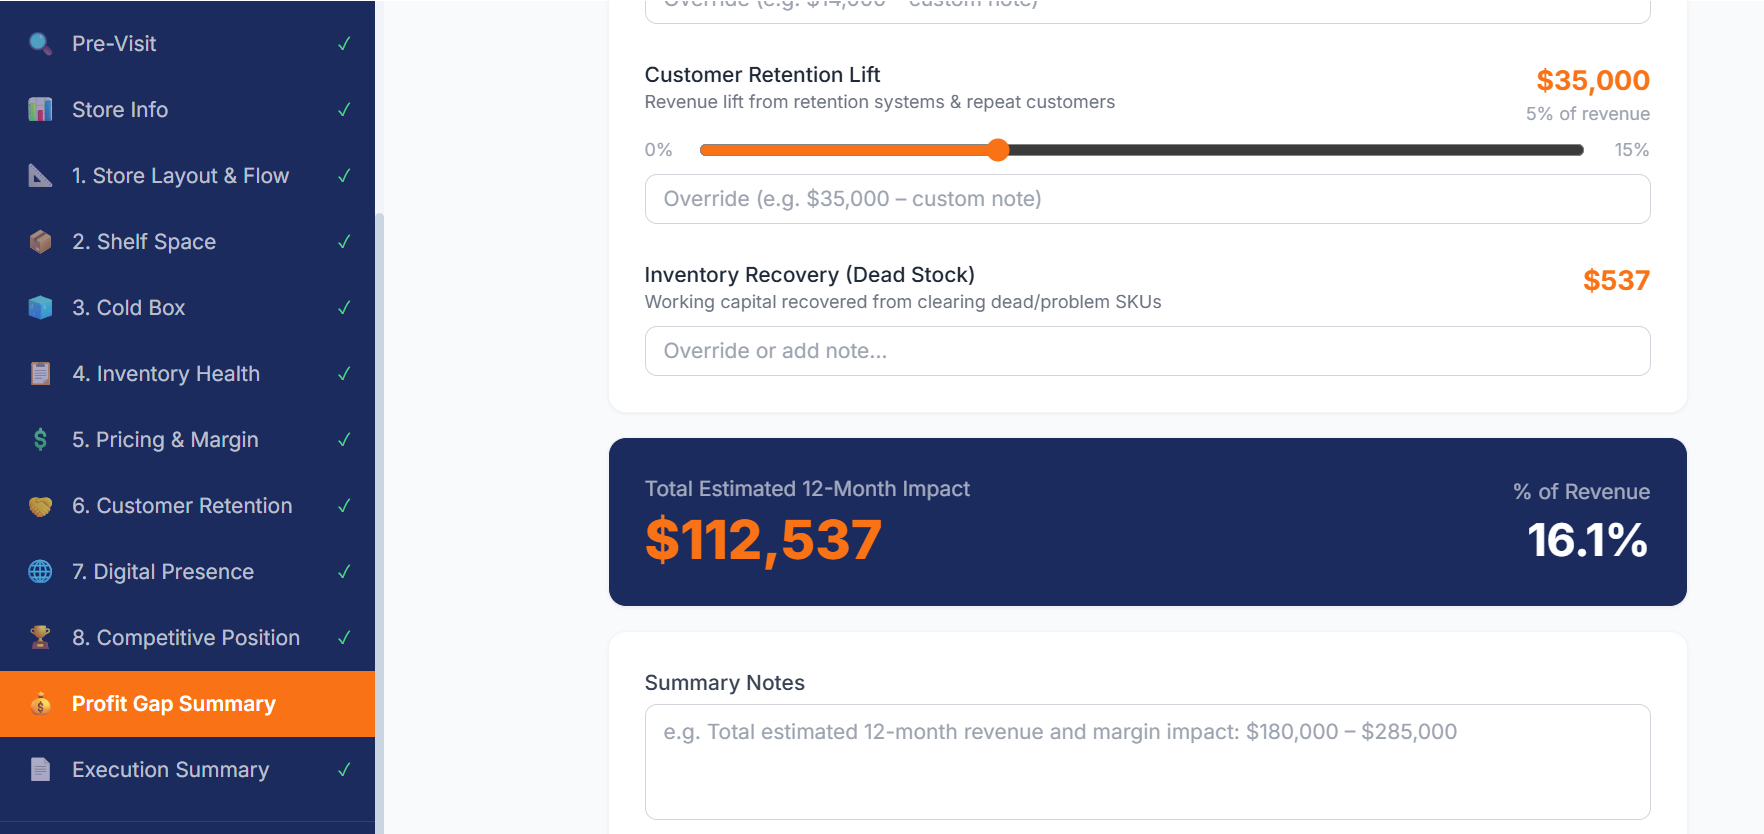Navigate to Digital Presence section

pyautogui.click(x=163, y=572)
